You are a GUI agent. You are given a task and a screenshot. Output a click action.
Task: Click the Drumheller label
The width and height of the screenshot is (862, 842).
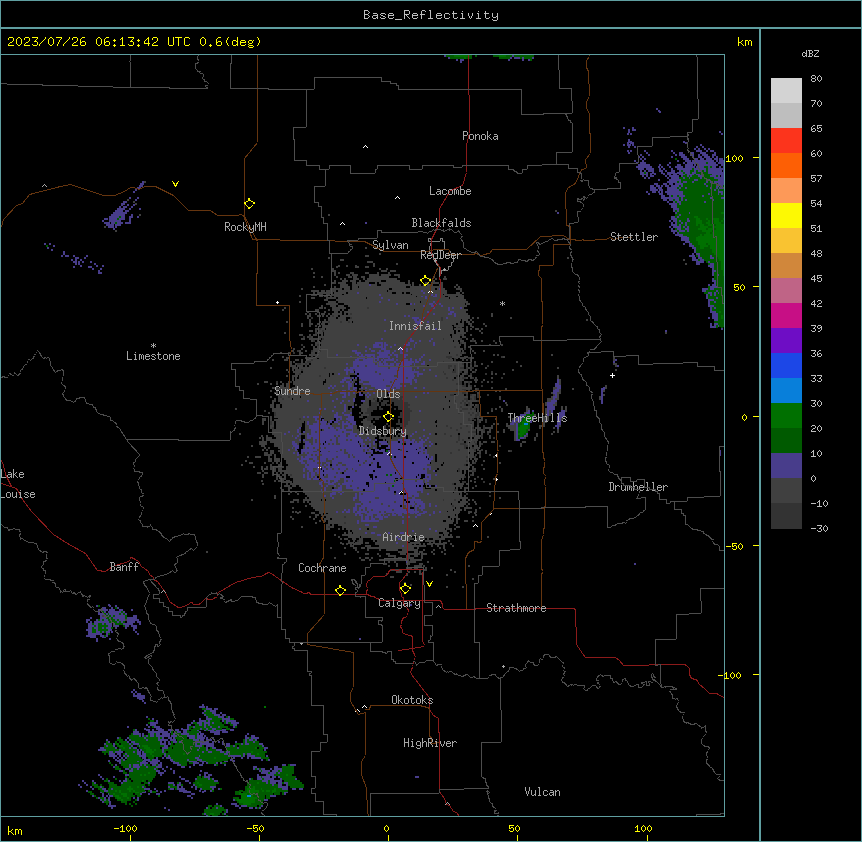(x=638, y=487)
